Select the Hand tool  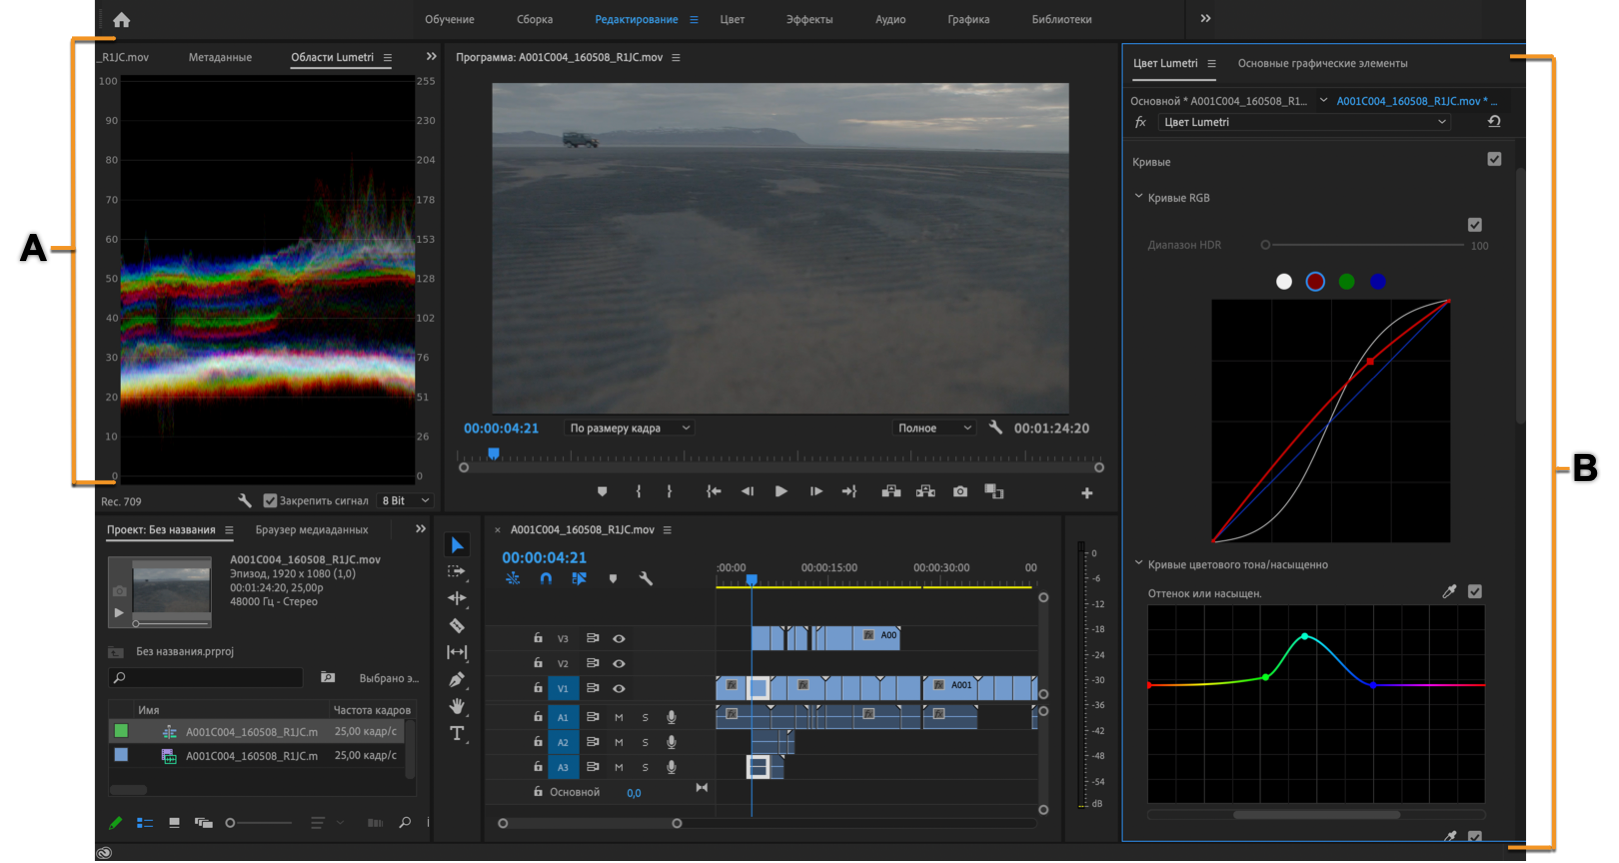point(457,706)
